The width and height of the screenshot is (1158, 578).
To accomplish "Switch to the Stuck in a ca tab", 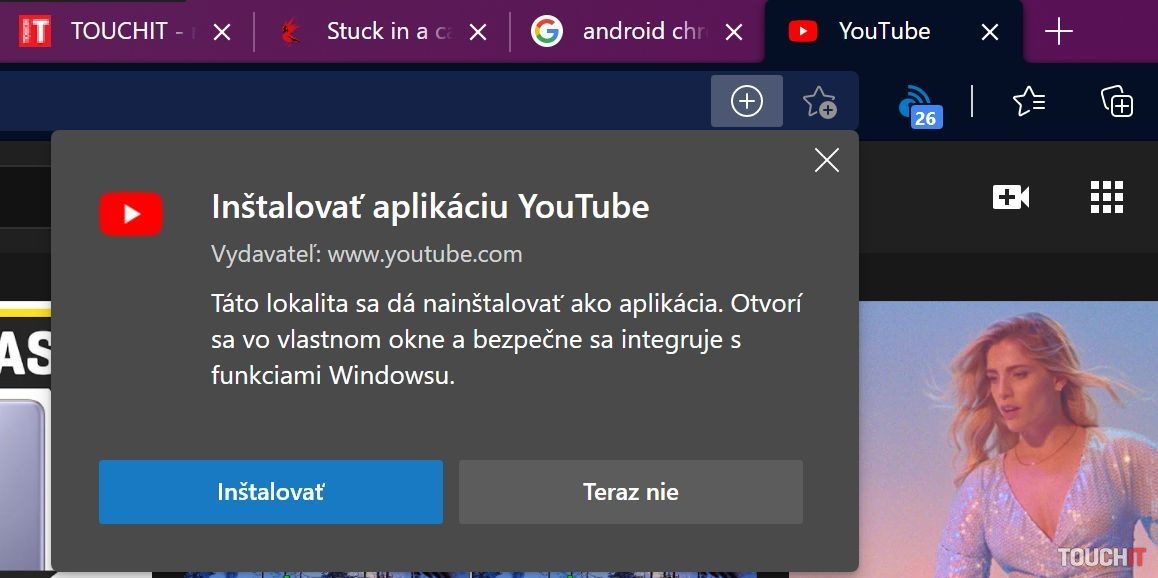I will (x=375, y=32).
